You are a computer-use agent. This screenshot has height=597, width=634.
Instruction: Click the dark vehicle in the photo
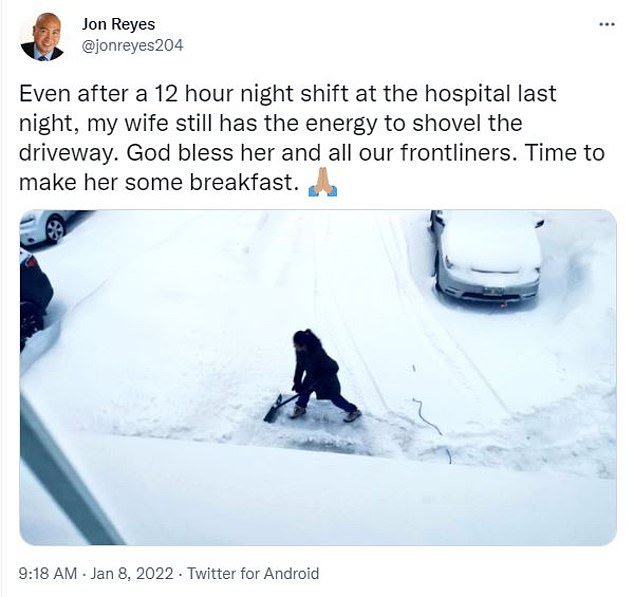tap(34, 295)
